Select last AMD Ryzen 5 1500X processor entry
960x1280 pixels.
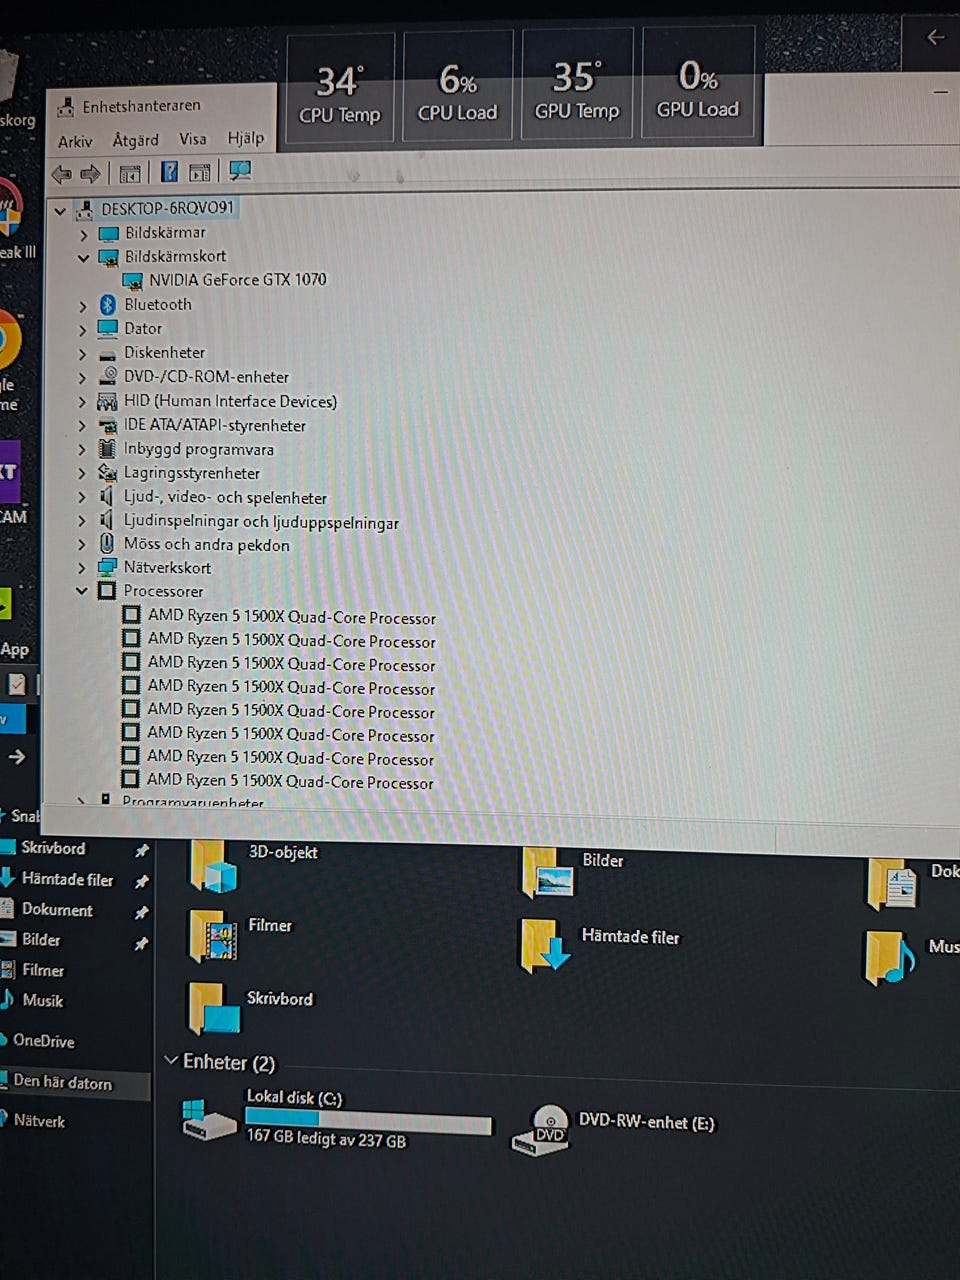coord(290,781)
